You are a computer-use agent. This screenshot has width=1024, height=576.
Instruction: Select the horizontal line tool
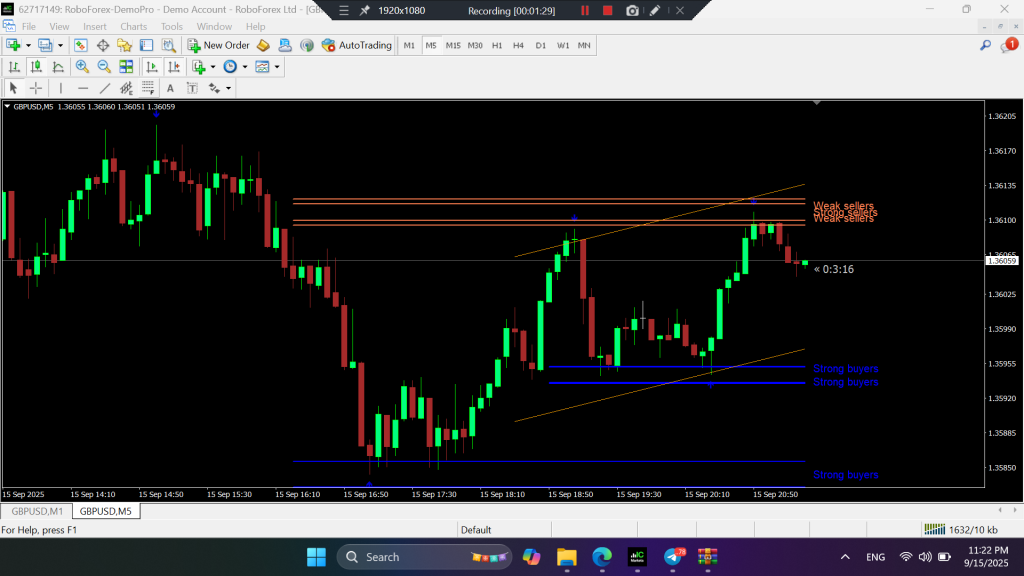[83, 88]
